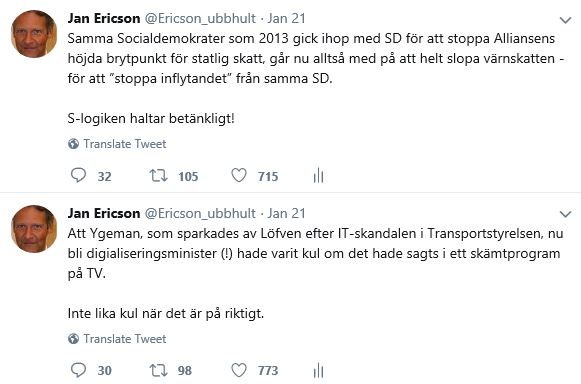Translate the Ygeman tweet
This screenshot has height=384, width=581.
[x=124, y=339]
